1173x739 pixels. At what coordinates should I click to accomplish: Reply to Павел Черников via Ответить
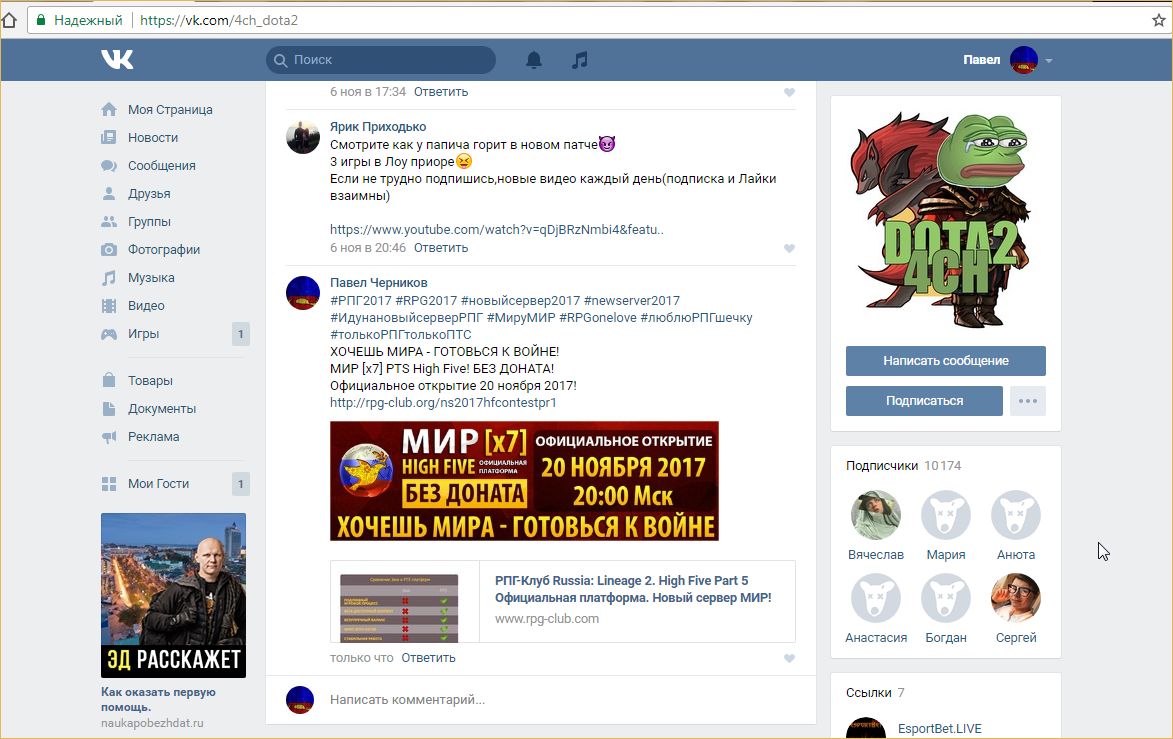[428, 657]
